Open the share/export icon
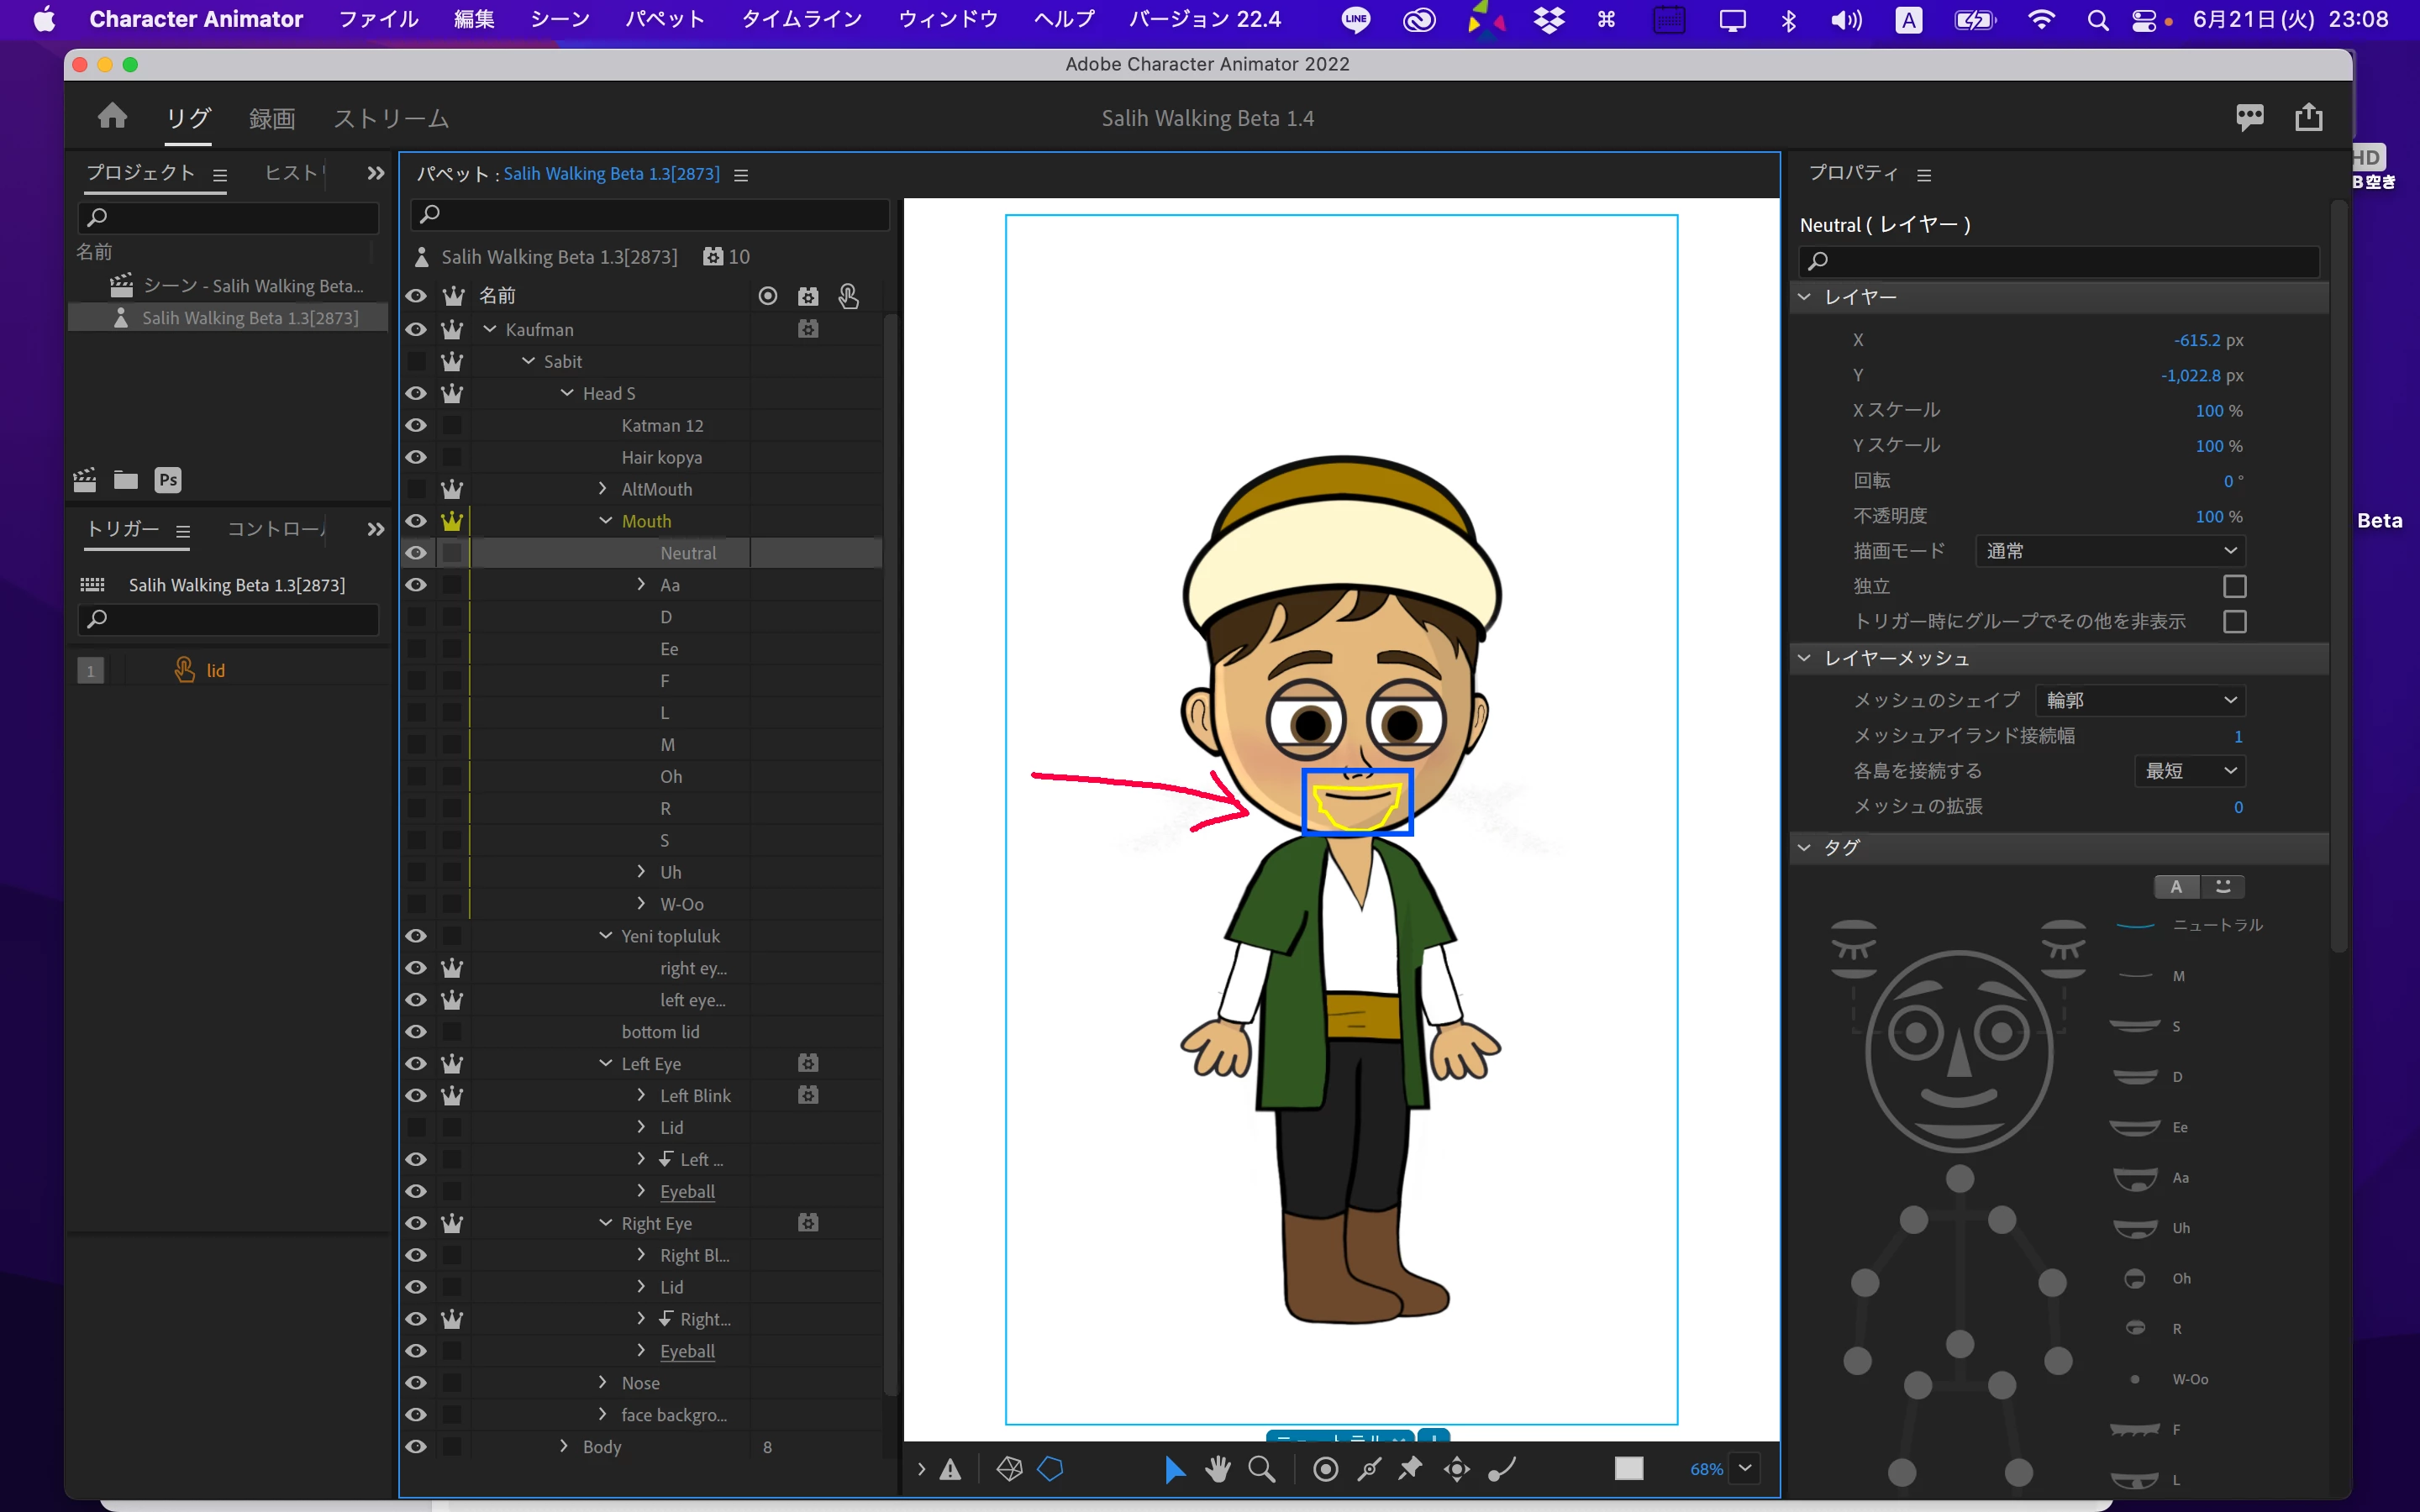Image resolution: width=2420 pixels, height=1512 pixels. coord(2308,117)
